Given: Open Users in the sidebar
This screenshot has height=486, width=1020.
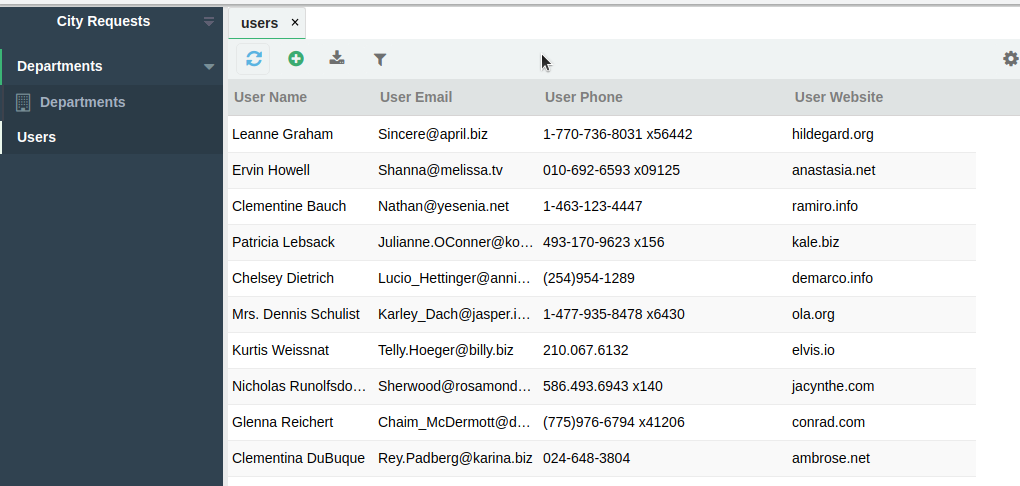Looking at the screenshot, I should 37,137.
